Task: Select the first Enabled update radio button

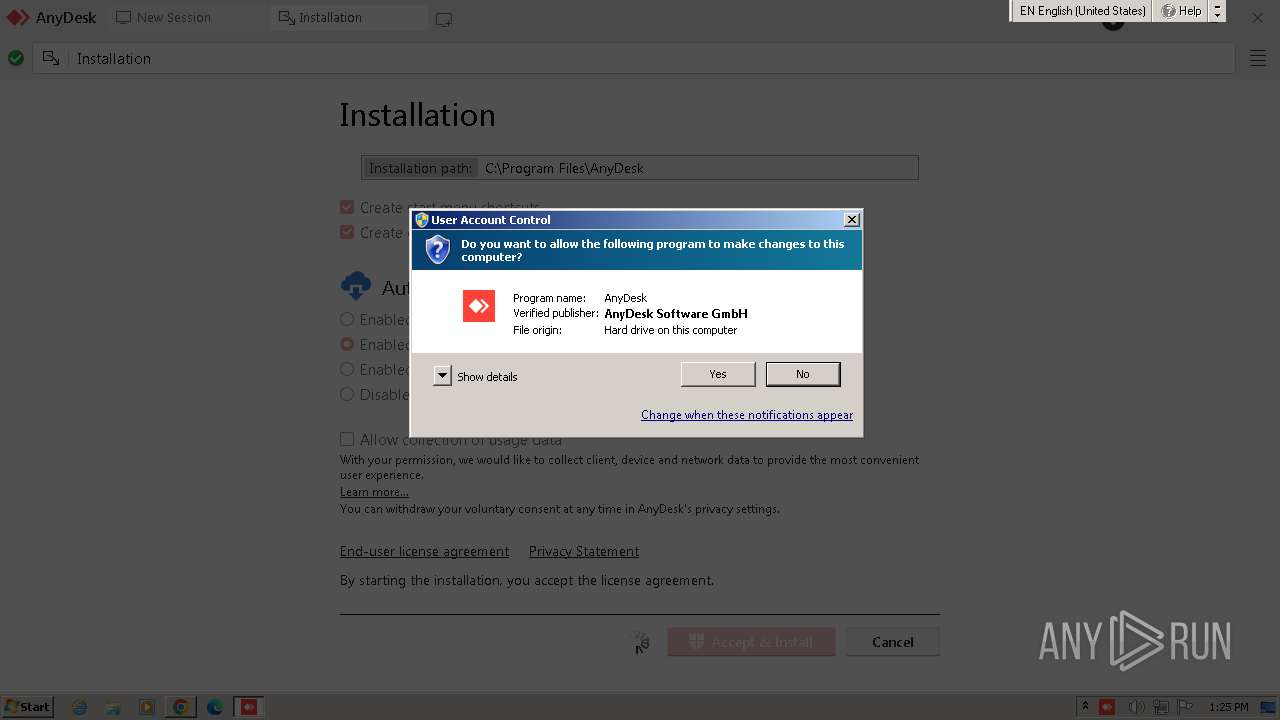Action: (x=347, y=320)
